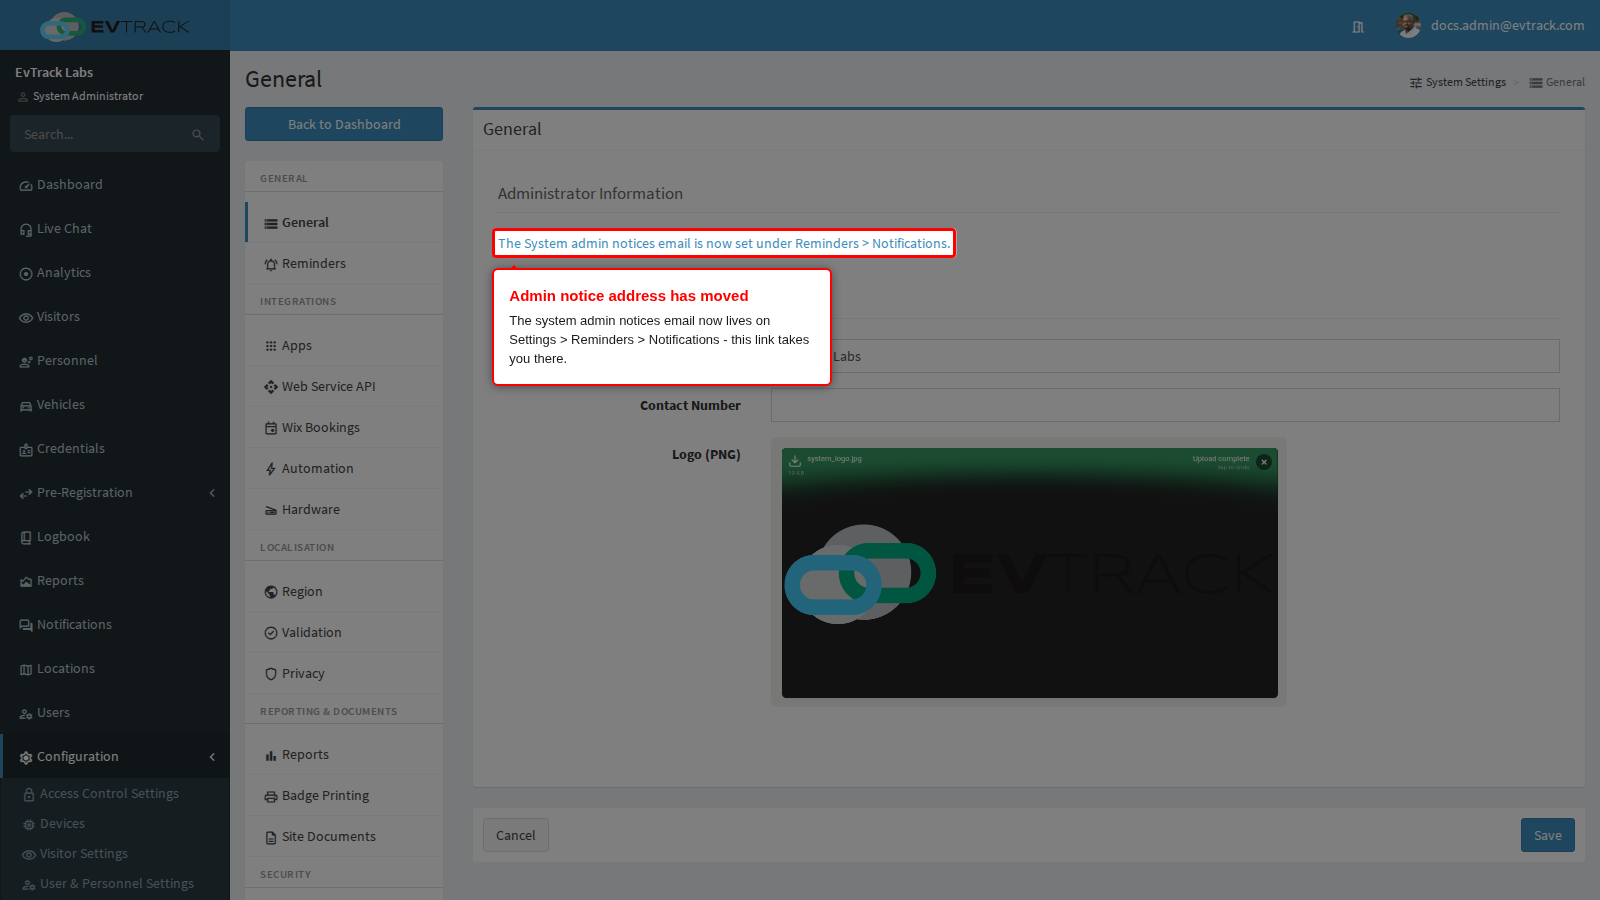Image resolution: width=1600 pixels, height=900 pixels.
Task: Open Users in the sidebar
Action: (x=115, y=713)
